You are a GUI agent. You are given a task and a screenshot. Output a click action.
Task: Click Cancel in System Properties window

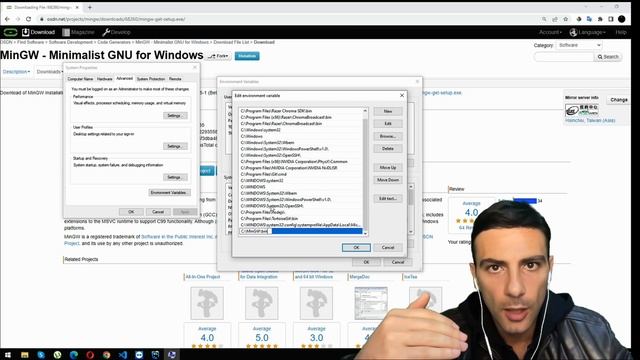click(x=158, y=212)
